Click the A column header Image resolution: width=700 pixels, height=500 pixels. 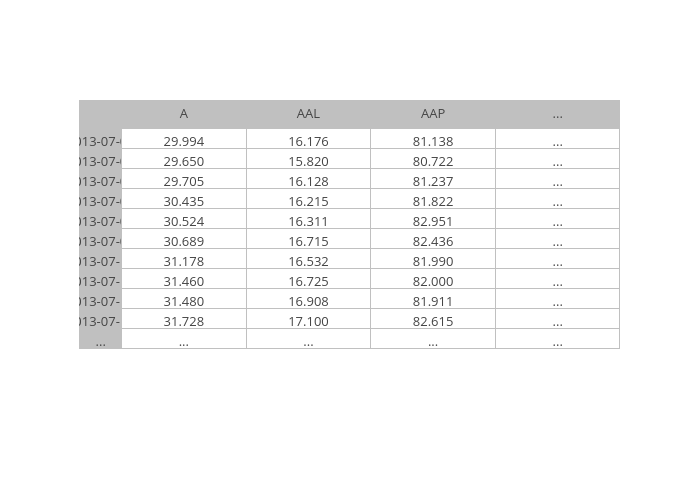(184, 114)
